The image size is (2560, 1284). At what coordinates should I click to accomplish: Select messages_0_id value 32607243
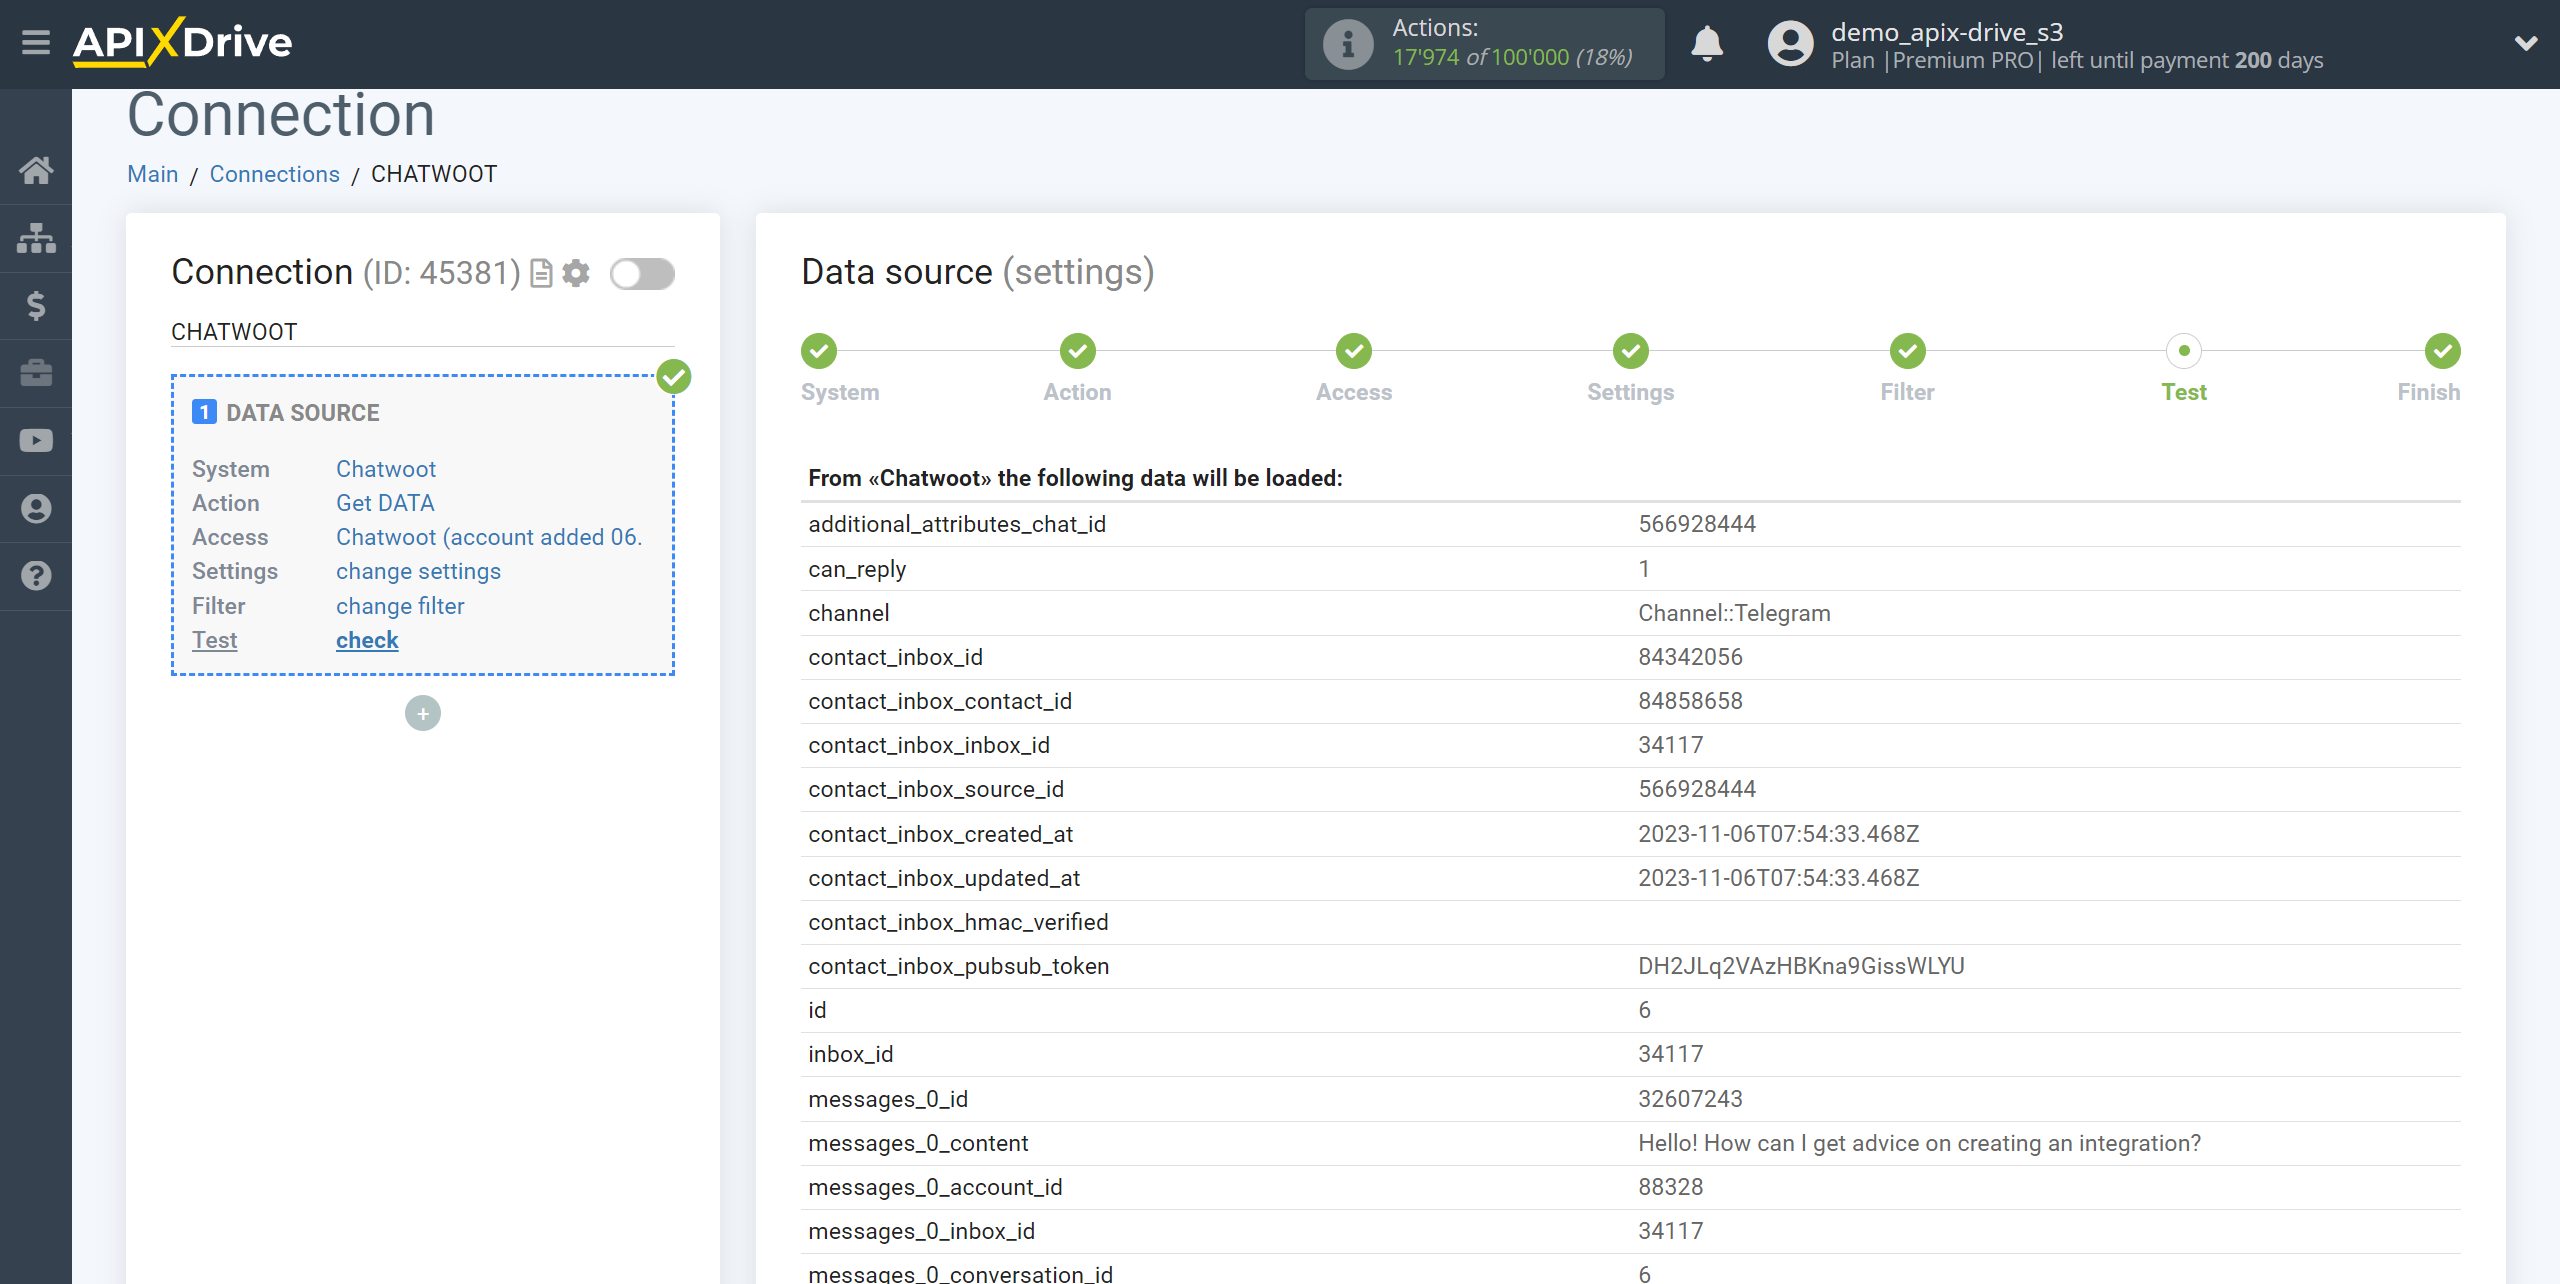[1690, 1099]
